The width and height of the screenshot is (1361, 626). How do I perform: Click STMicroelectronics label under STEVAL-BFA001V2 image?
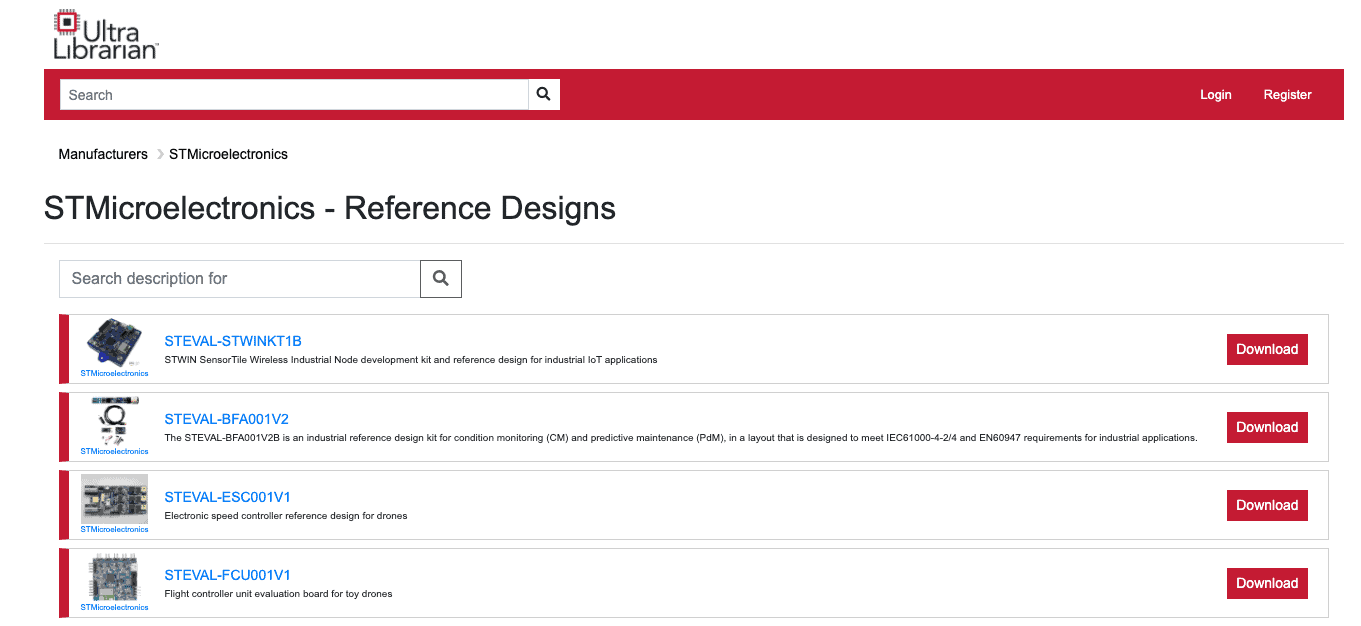coord(114,451)
